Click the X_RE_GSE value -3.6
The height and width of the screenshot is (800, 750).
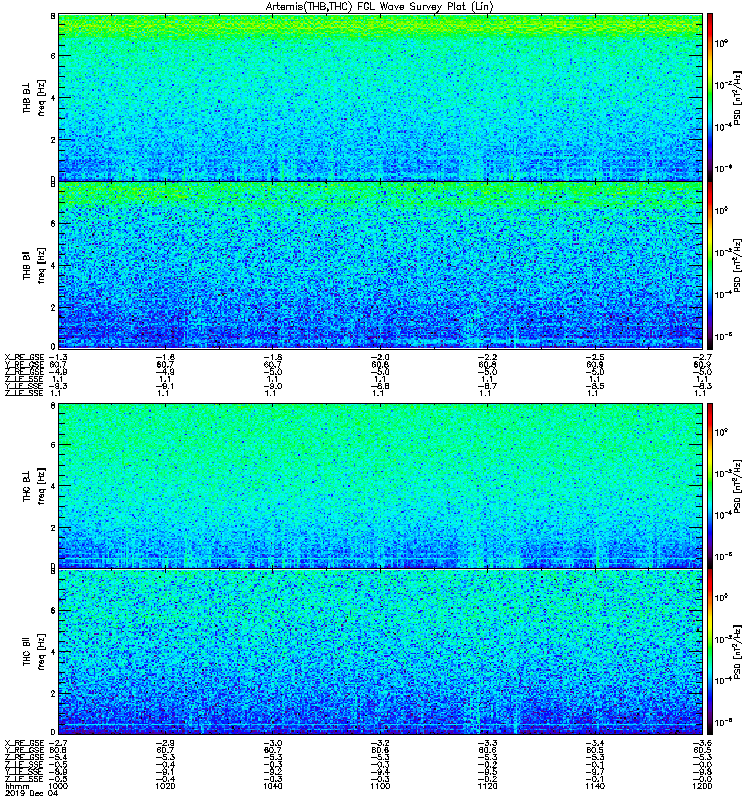tap(702, 743)
